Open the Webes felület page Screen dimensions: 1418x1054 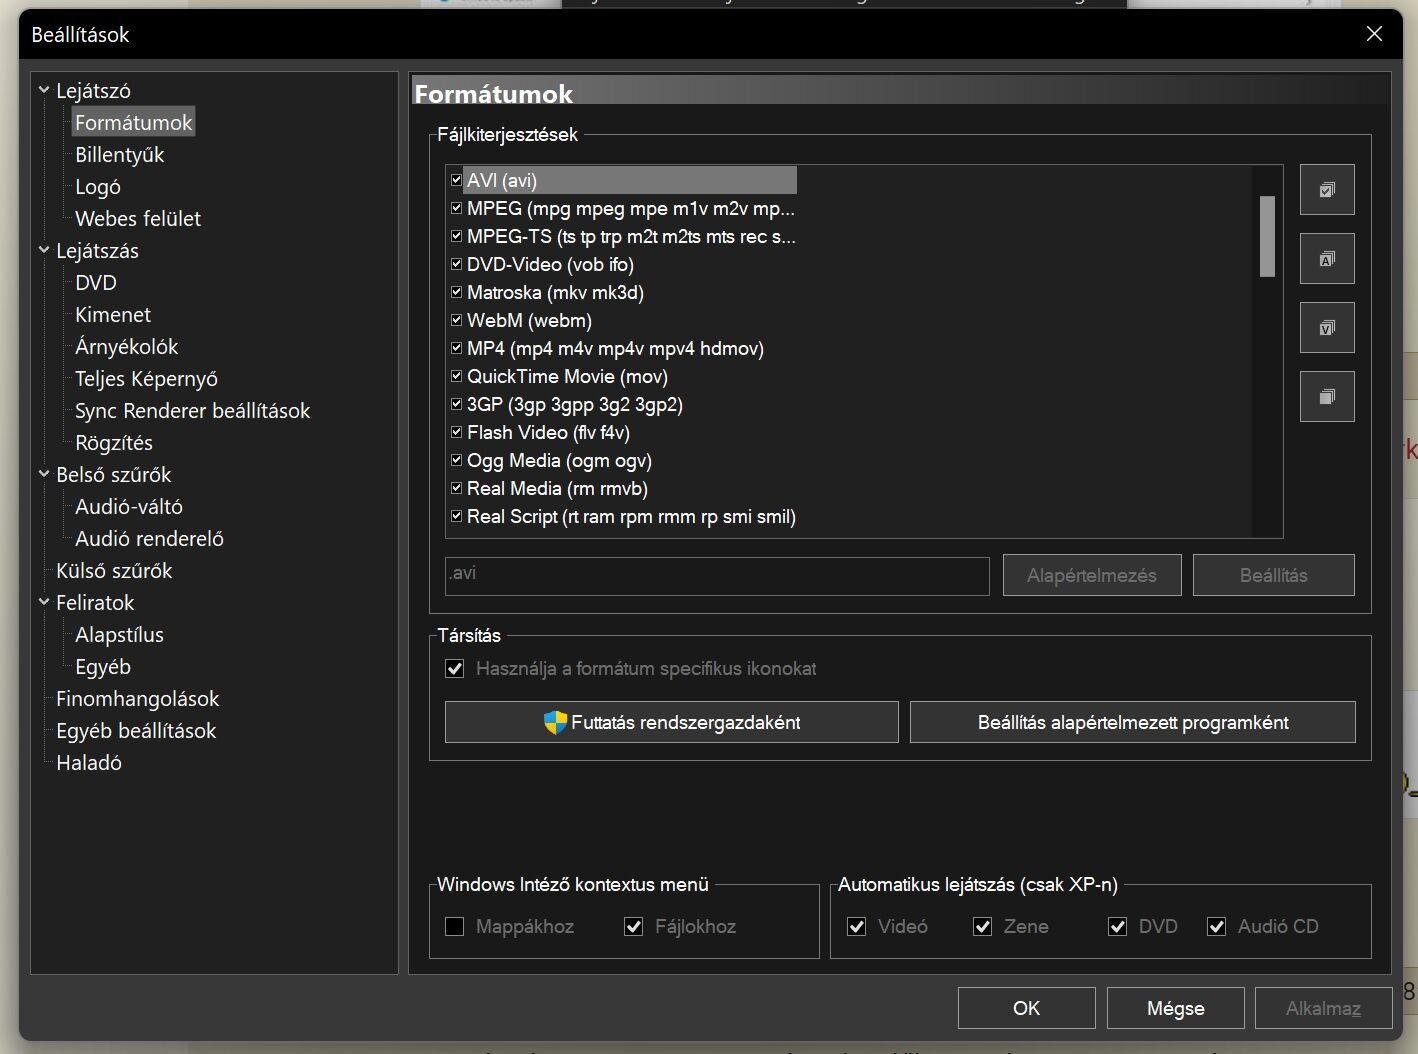138,218
